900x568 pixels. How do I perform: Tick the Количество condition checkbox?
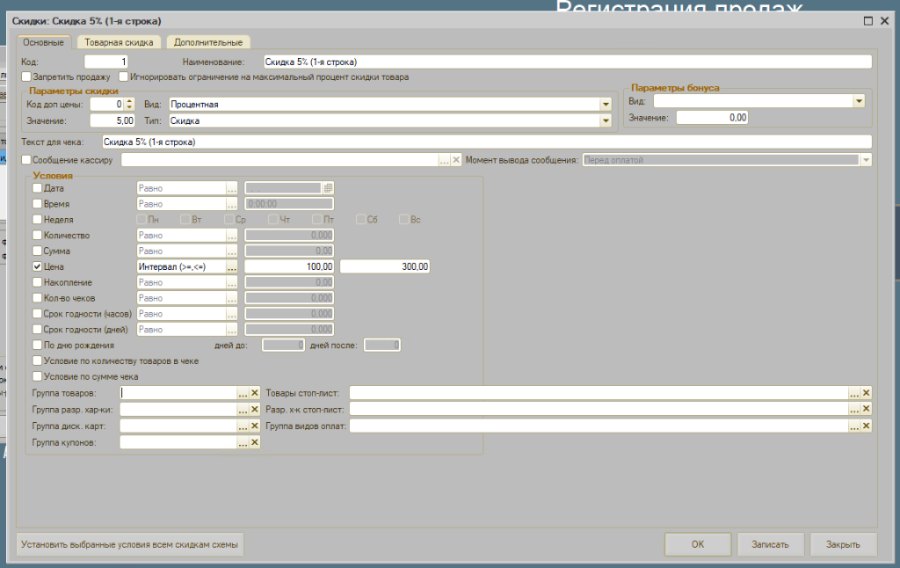(37, 235)
